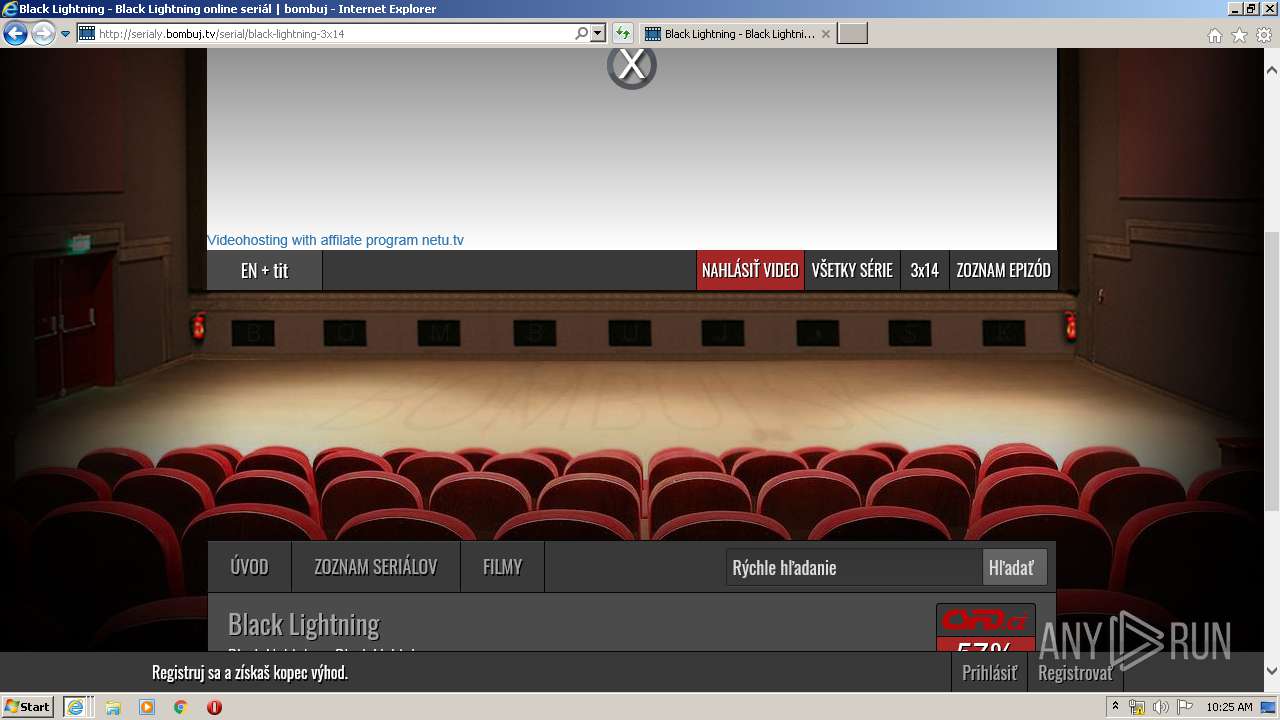Open the netu.tv videohosting affiliate link
The image size is (1280, 720).
335,240
